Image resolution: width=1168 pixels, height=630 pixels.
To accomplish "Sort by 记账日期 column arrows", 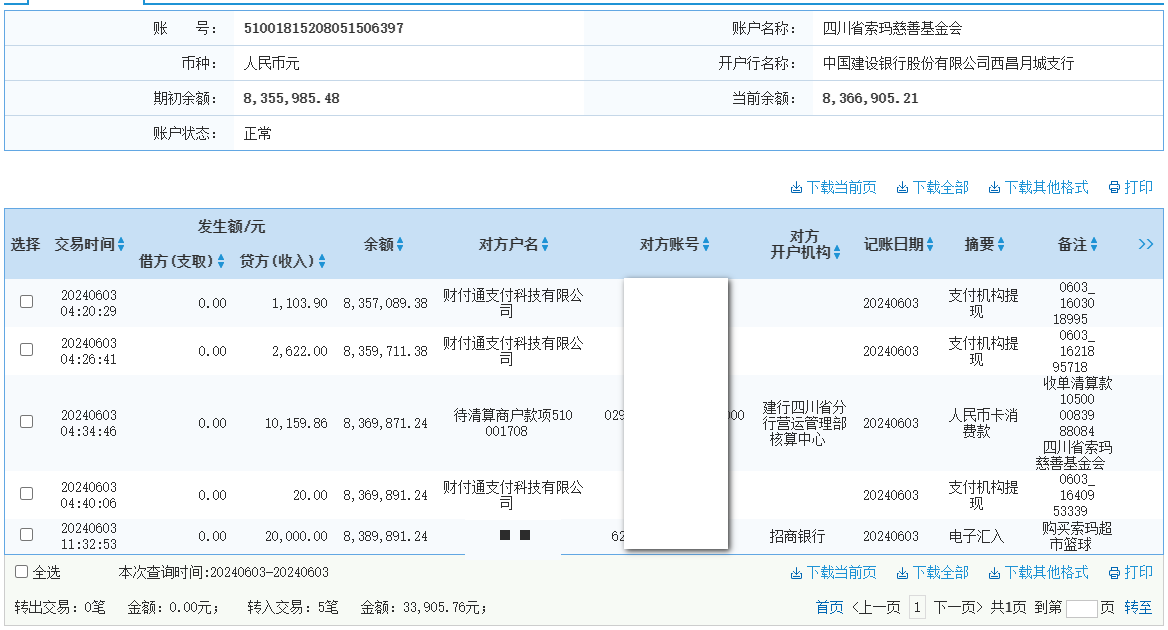I will pyautogui.click(x=930, y=244).
